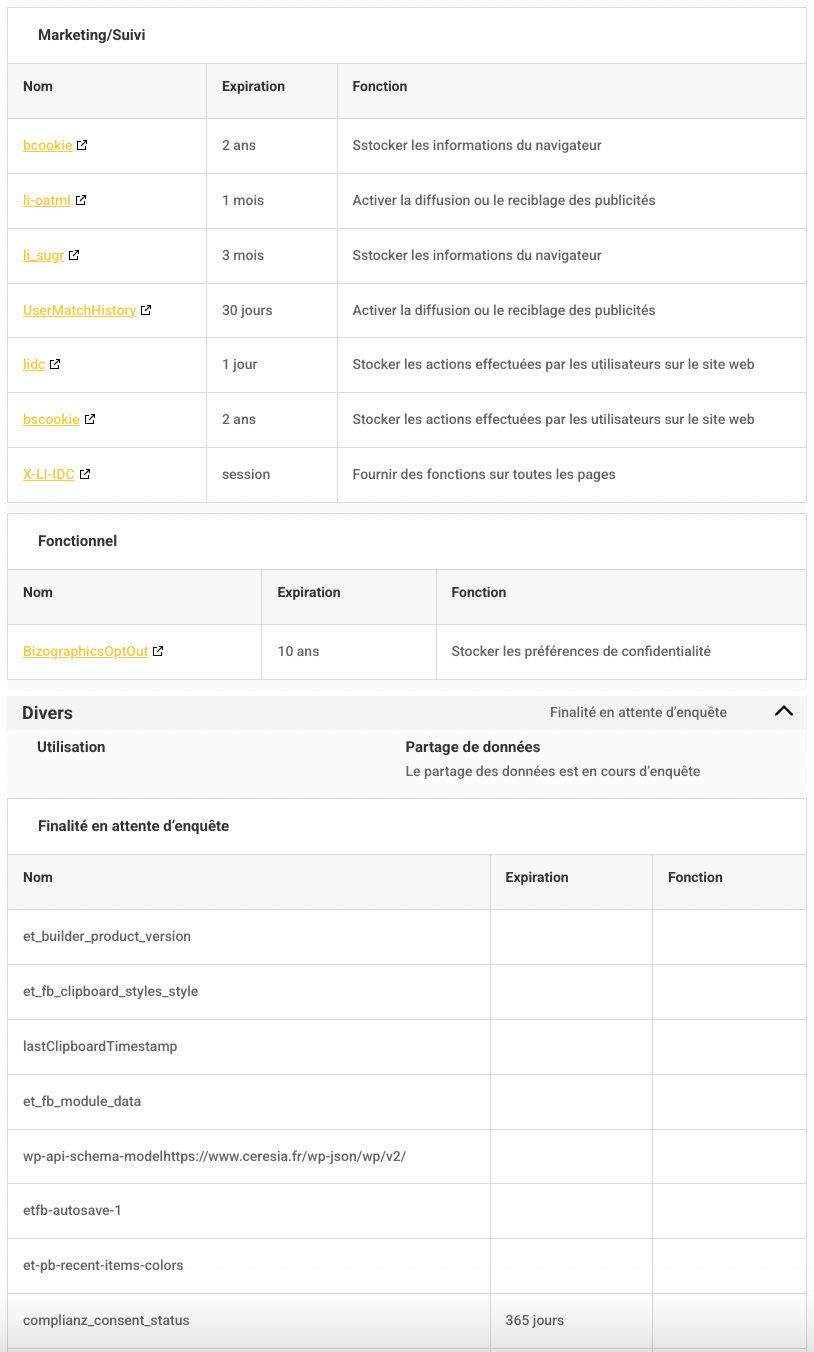Click the Divers section header title
The width and height of the screenshot is (814, 1352).
(x=47, y=713)
